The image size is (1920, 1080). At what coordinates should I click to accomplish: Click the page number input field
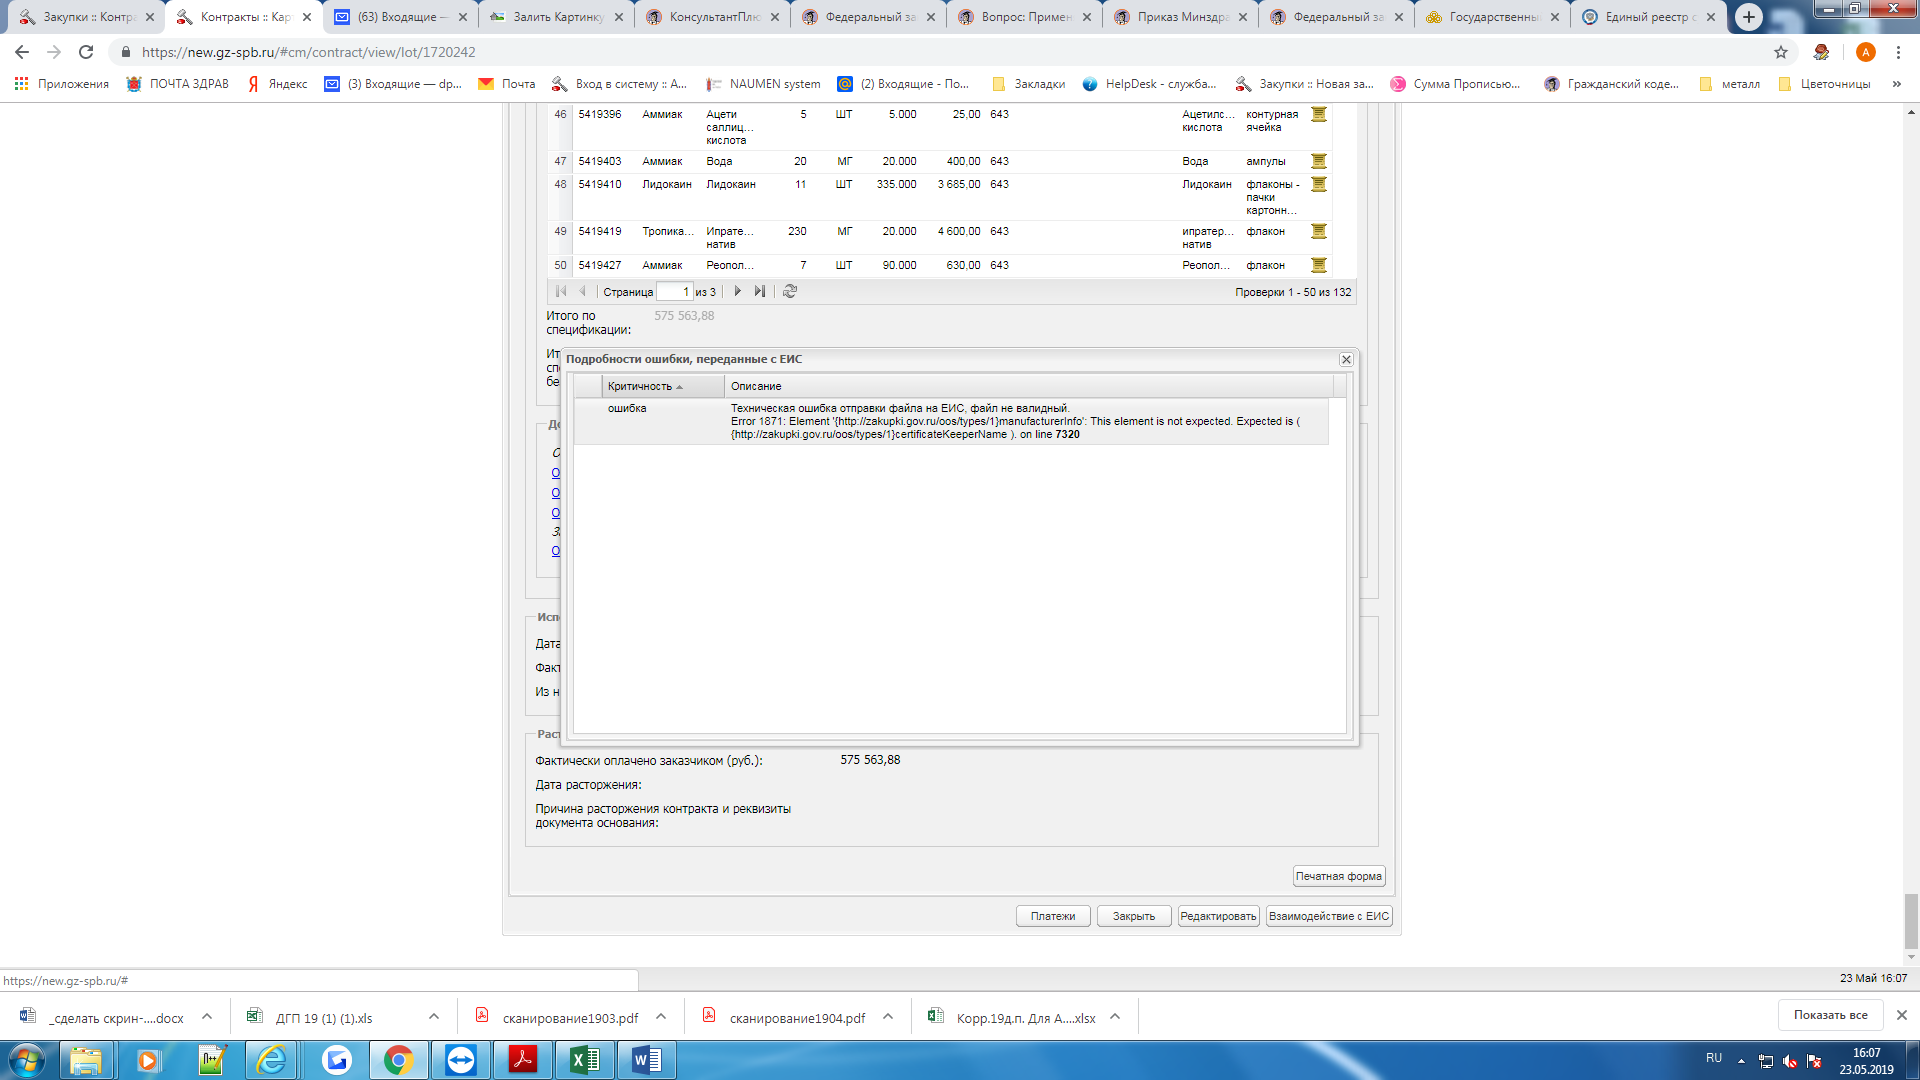[674, 292]
